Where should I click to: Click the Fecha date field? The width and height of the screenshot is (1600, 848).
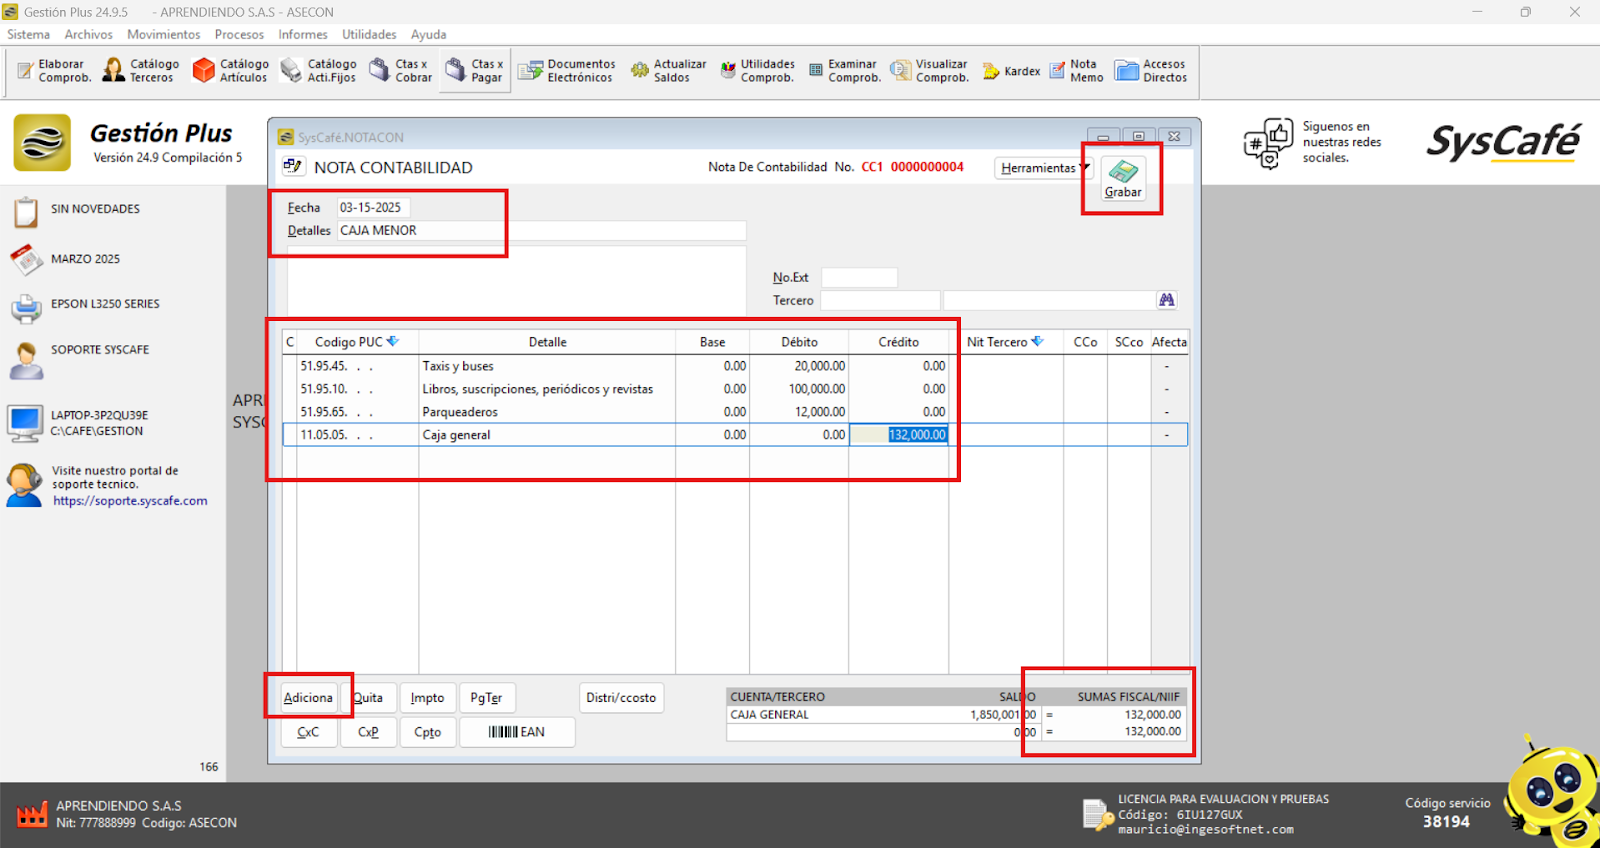click(x=372, y=208)
